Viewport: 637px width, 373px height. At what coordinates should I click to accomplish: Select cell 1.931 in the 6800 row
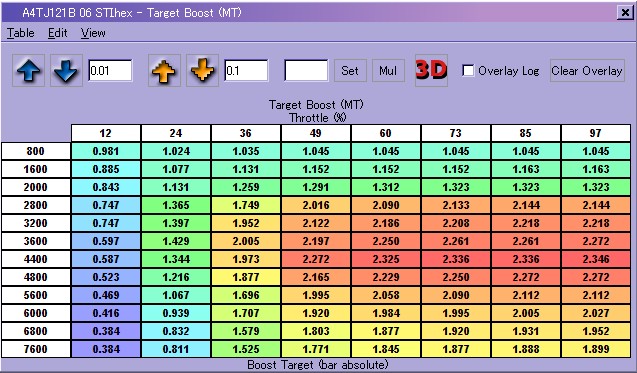tap(526, 331)
